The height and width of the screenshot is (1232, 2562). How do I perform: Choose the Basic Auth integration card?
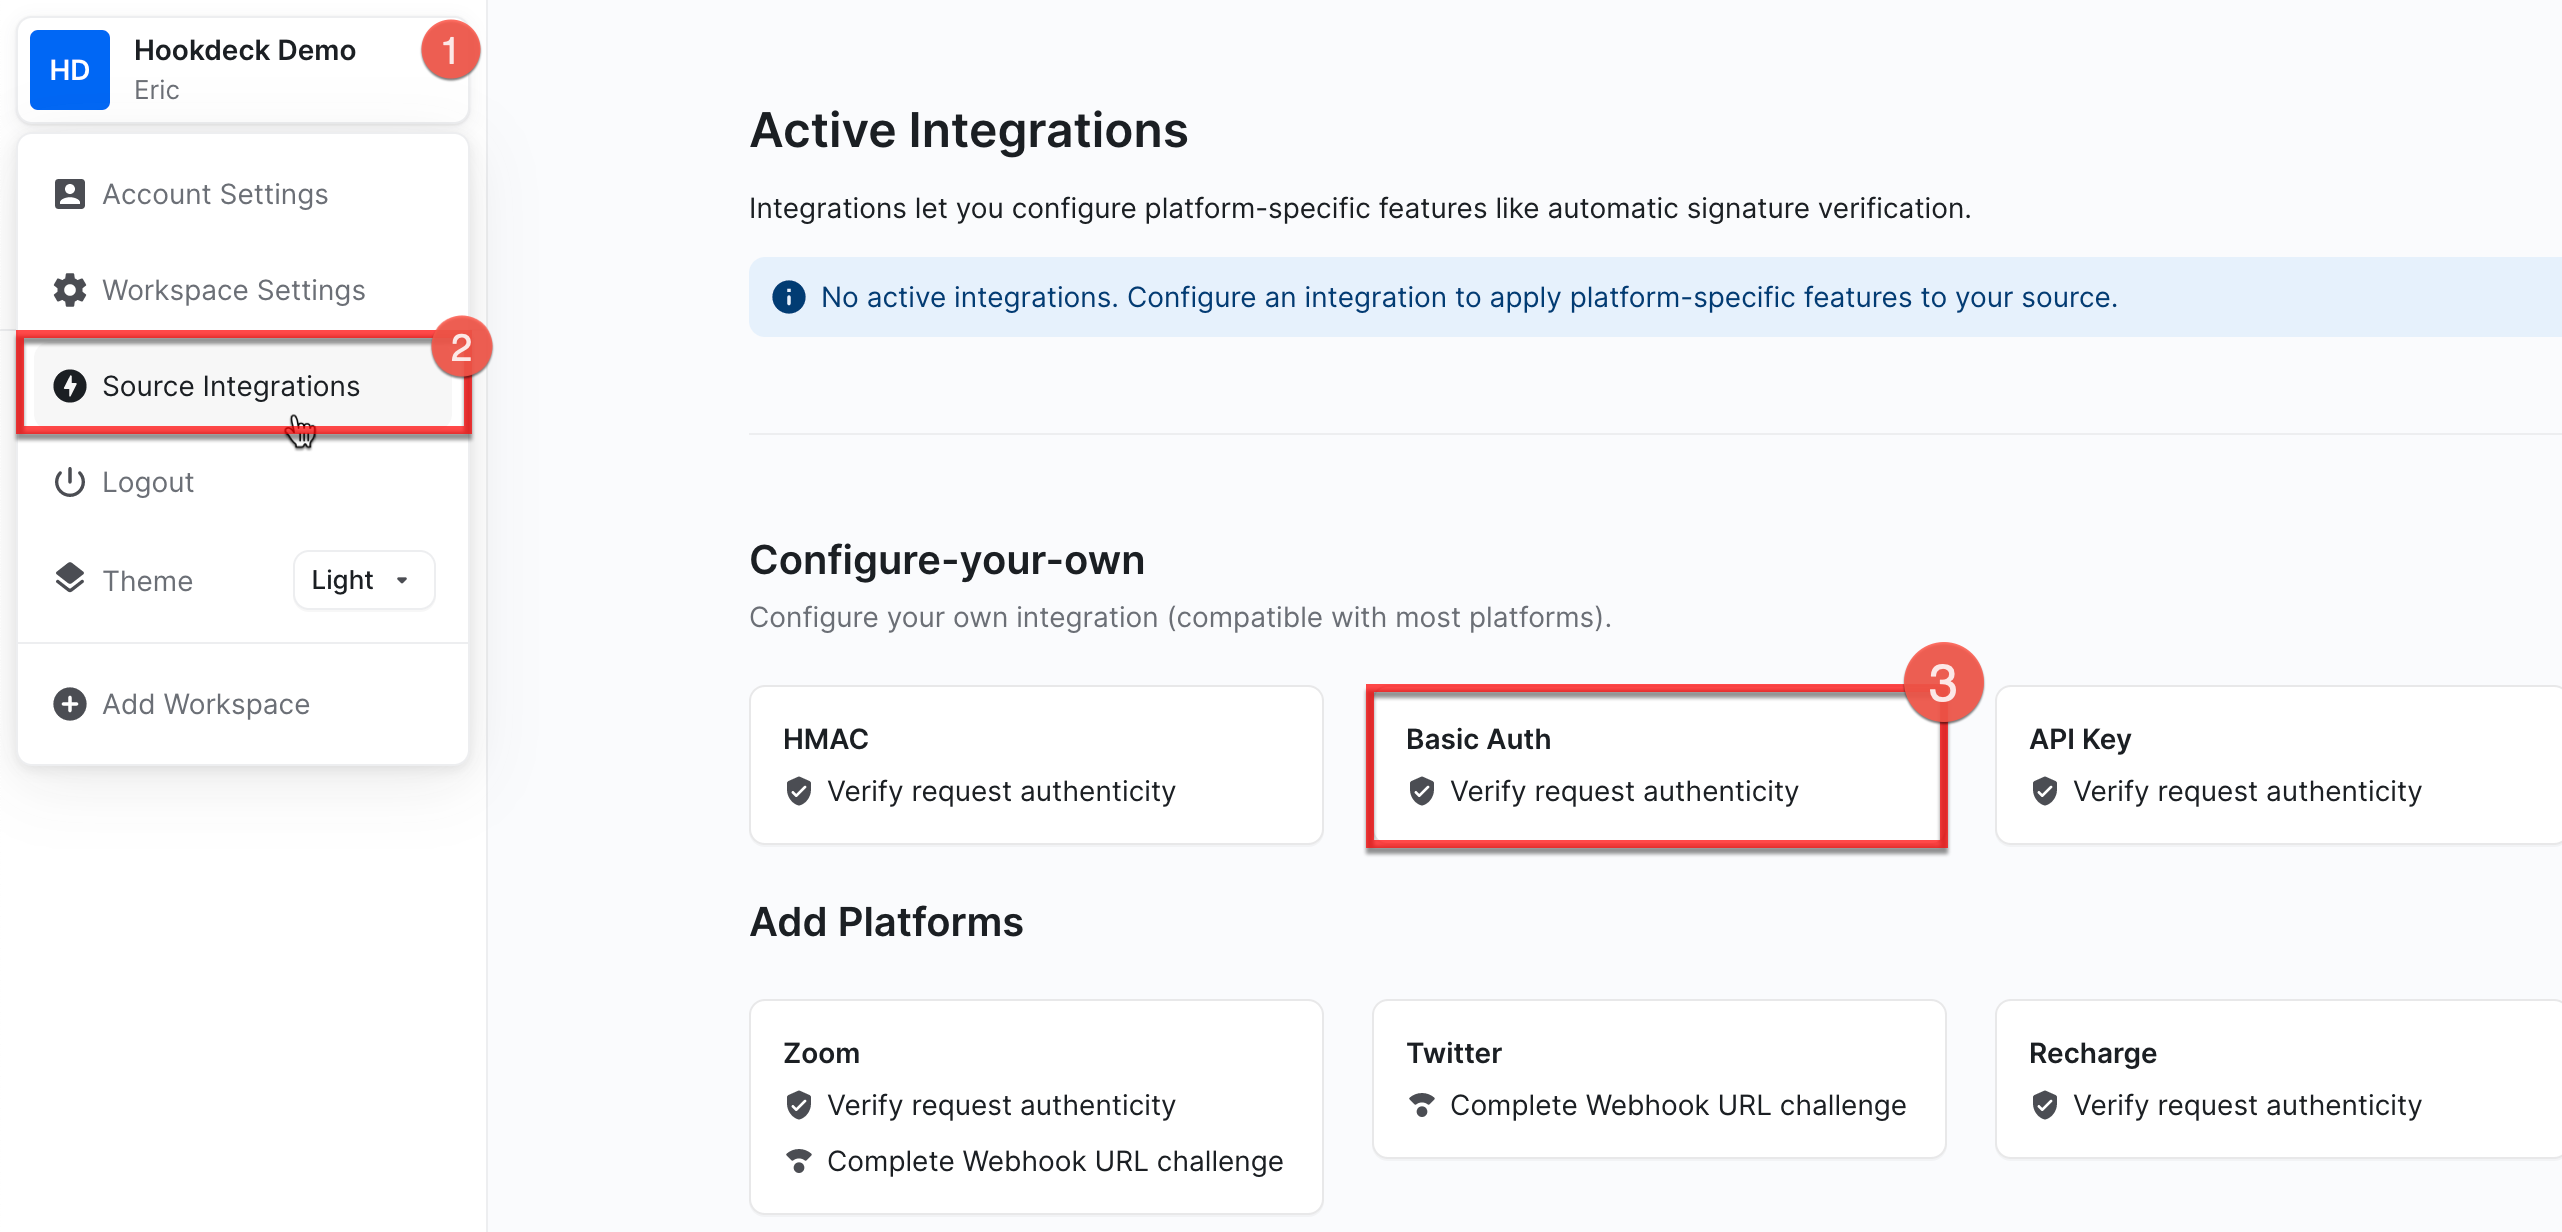tap(1656, 765)
